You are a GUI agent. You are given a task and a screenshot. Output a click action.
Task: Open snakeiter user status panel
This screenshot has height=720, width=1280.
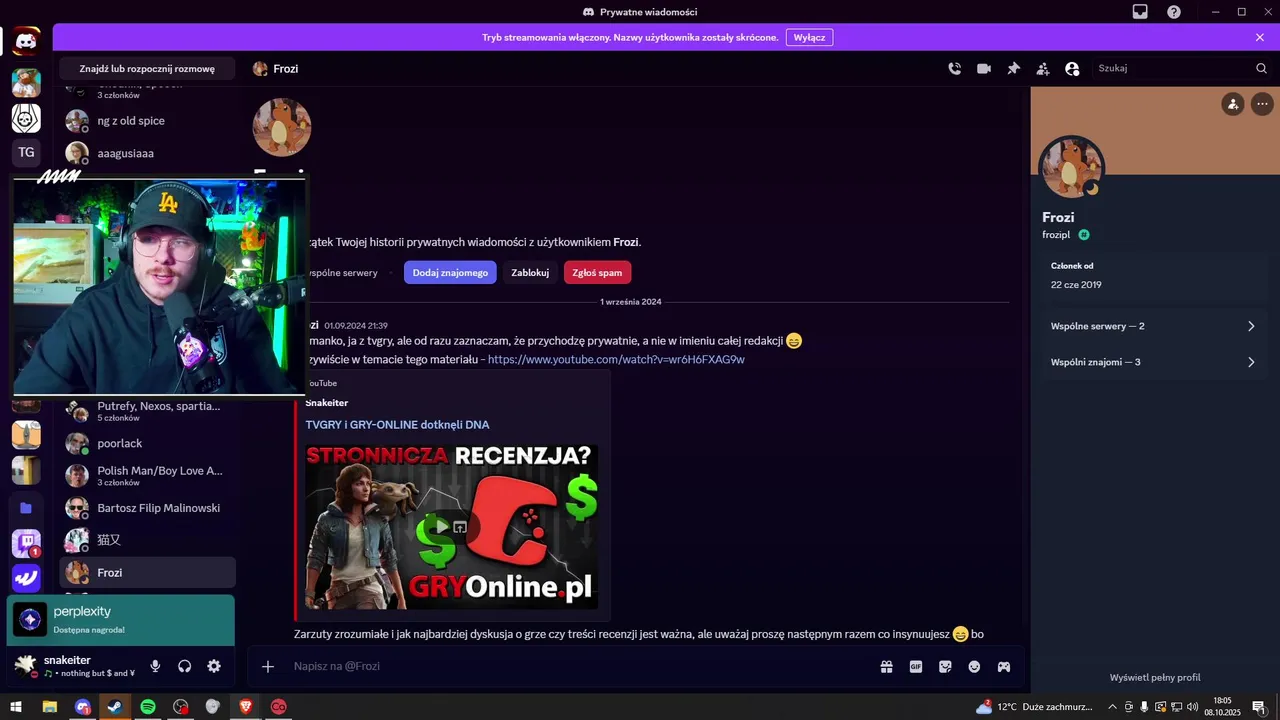(75, 666)
